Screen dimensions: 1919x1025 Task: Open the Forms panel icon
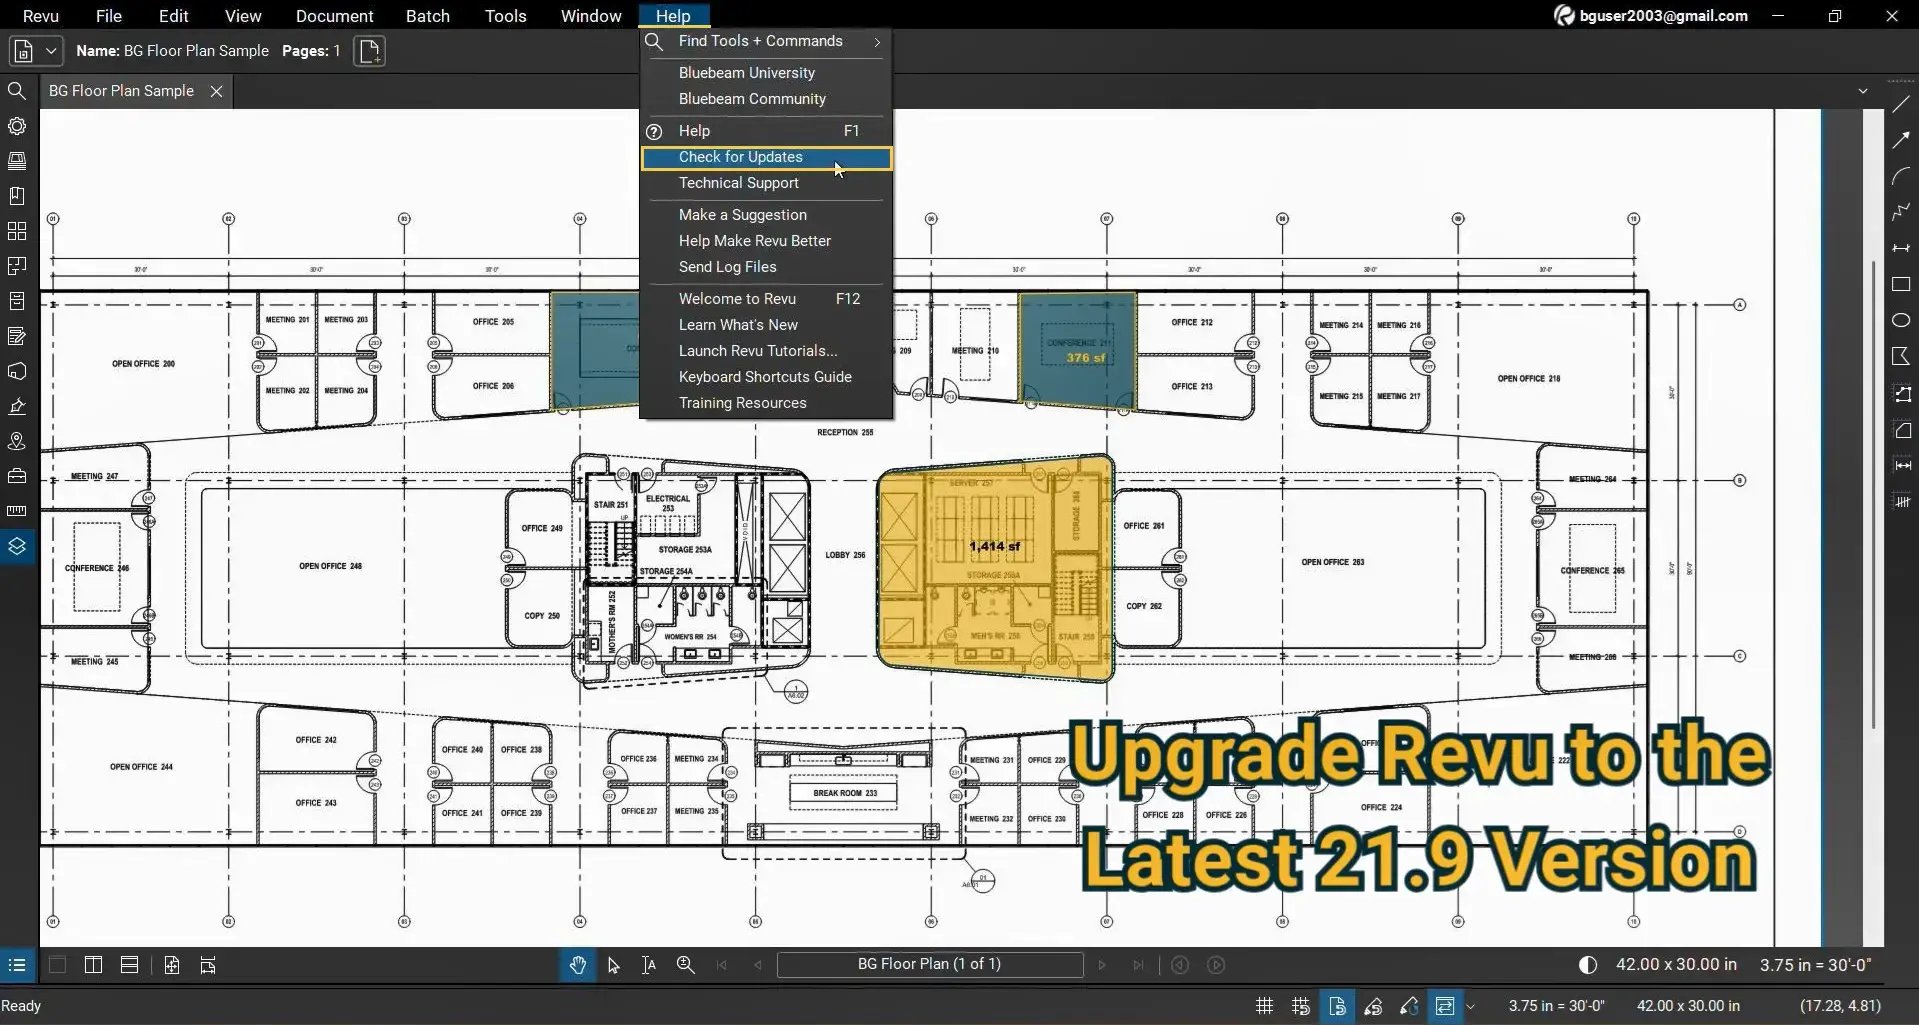pyautogui.click(x=17, y=336)
